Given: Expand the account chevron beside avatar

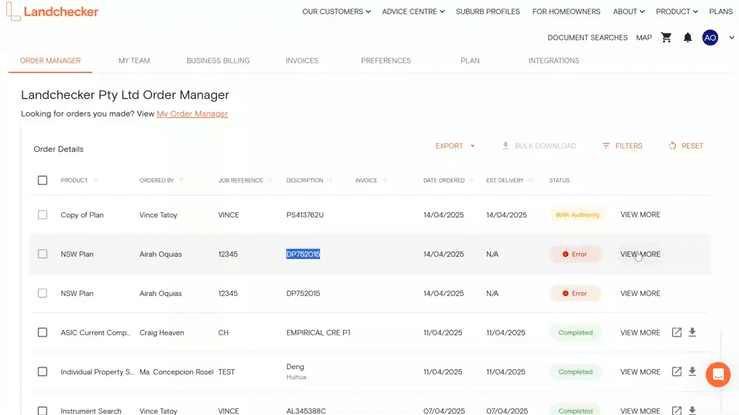Looking at the screenshot, I should 731,37.
